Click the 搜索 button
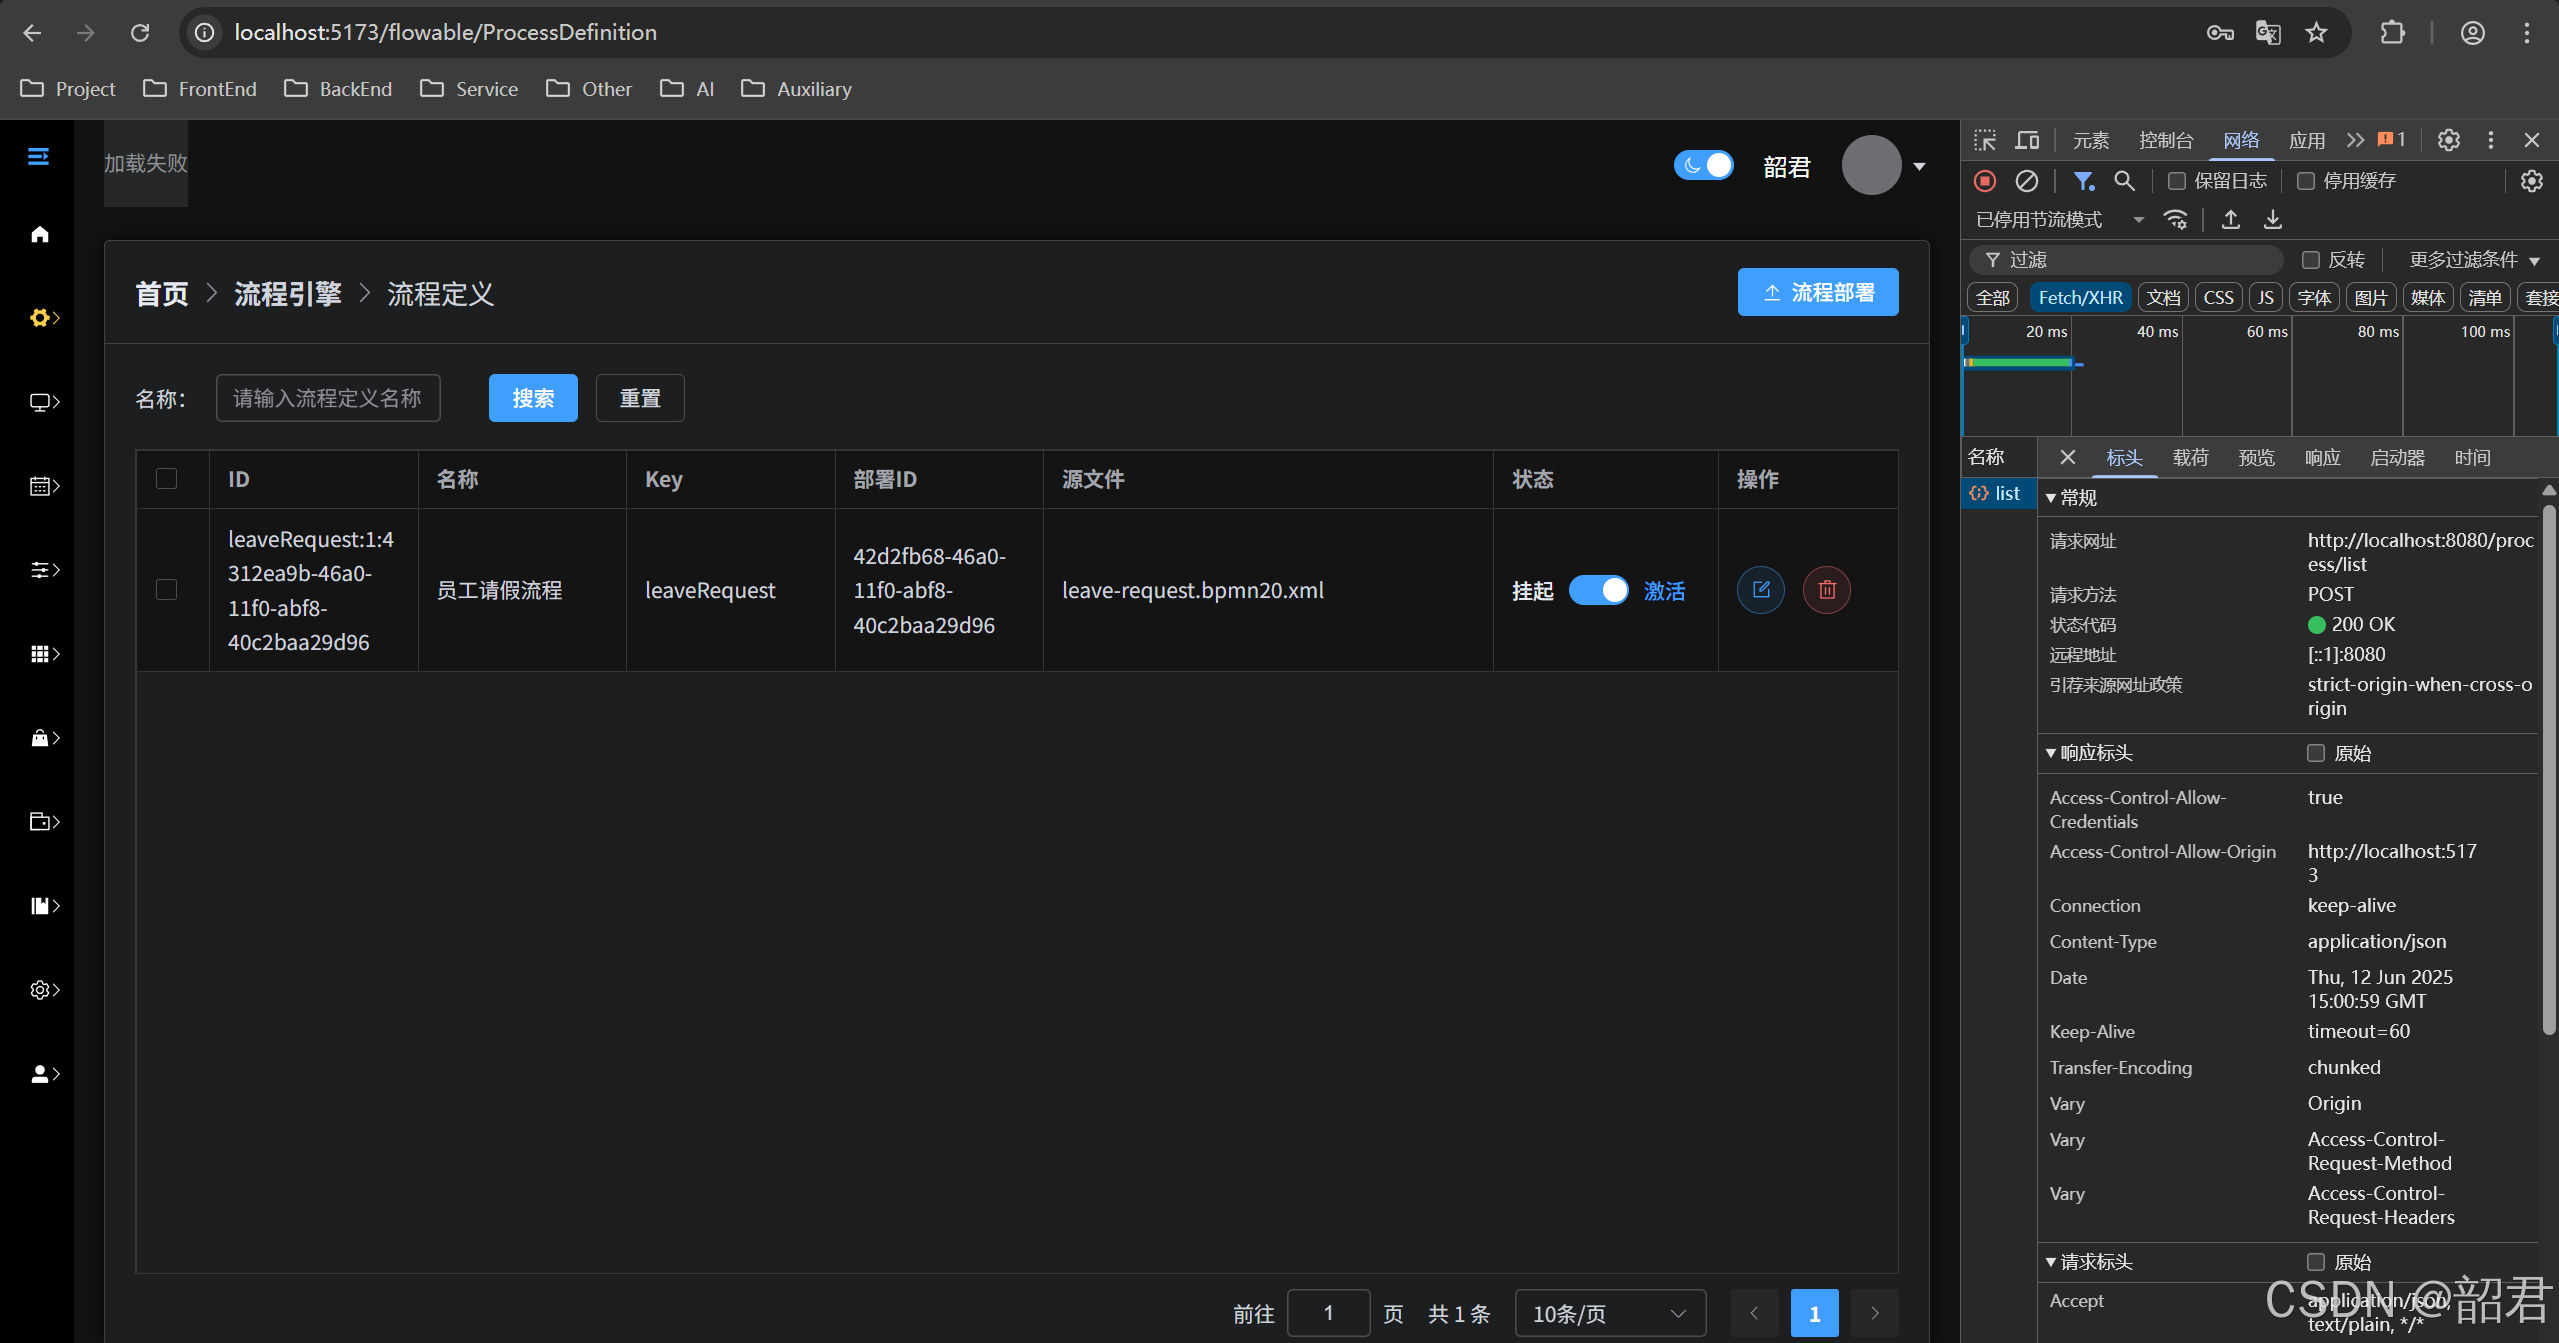This screenshot has width=2559, height=1343. [x=532, y=398]
